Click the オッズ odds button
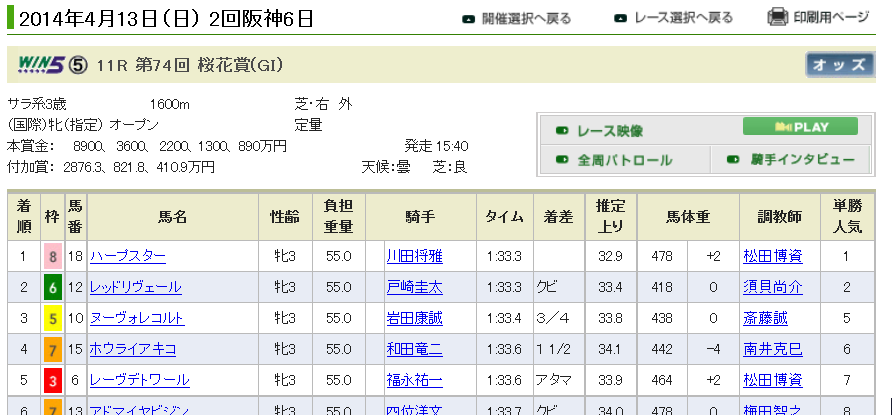Viewport: 892px width, 415px height. 839,65
